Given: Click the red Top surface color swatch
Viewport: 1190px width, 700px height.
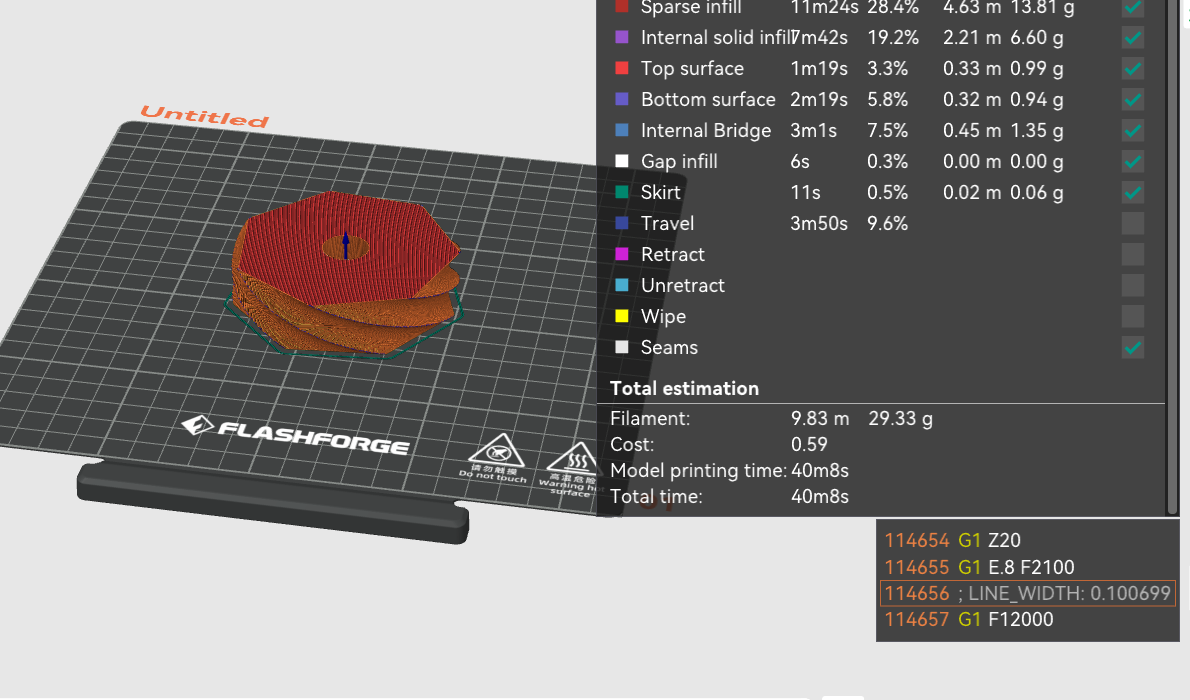Looking at the screenshot, I should [x=622, y=68].
